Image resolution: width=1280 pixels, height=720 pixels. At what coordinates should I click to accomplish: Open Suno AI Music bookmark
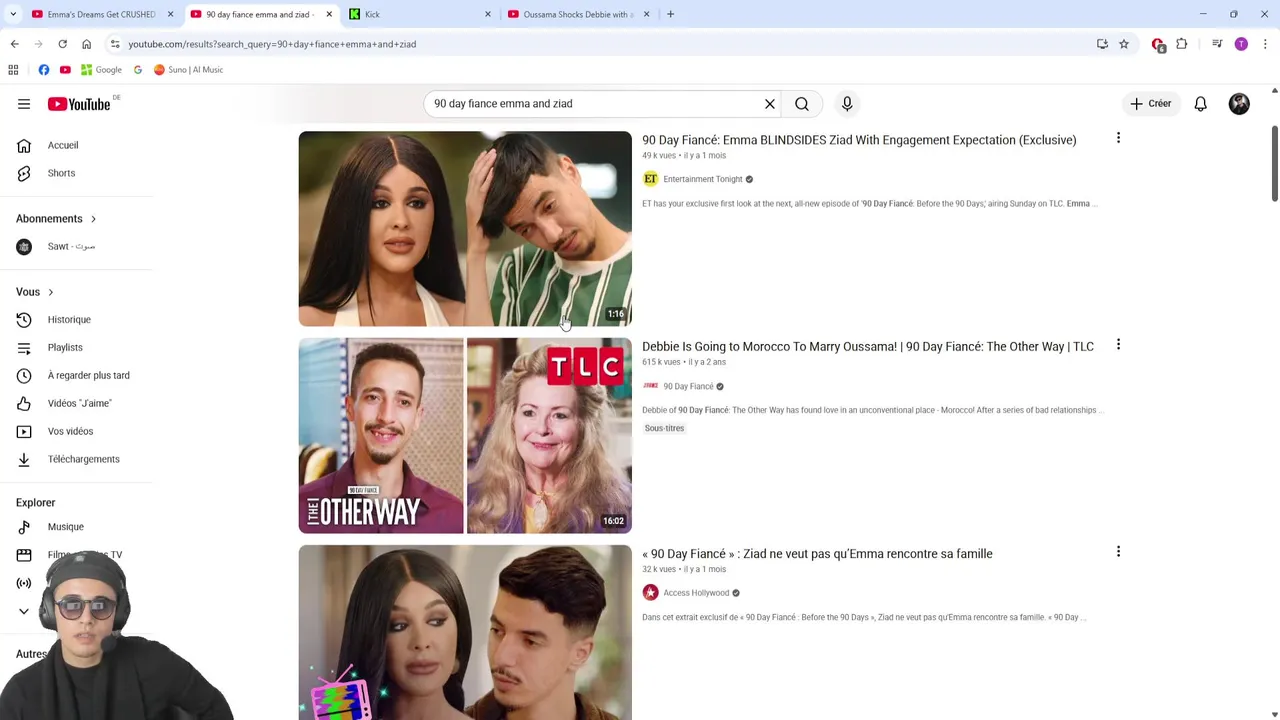[189, 70]
